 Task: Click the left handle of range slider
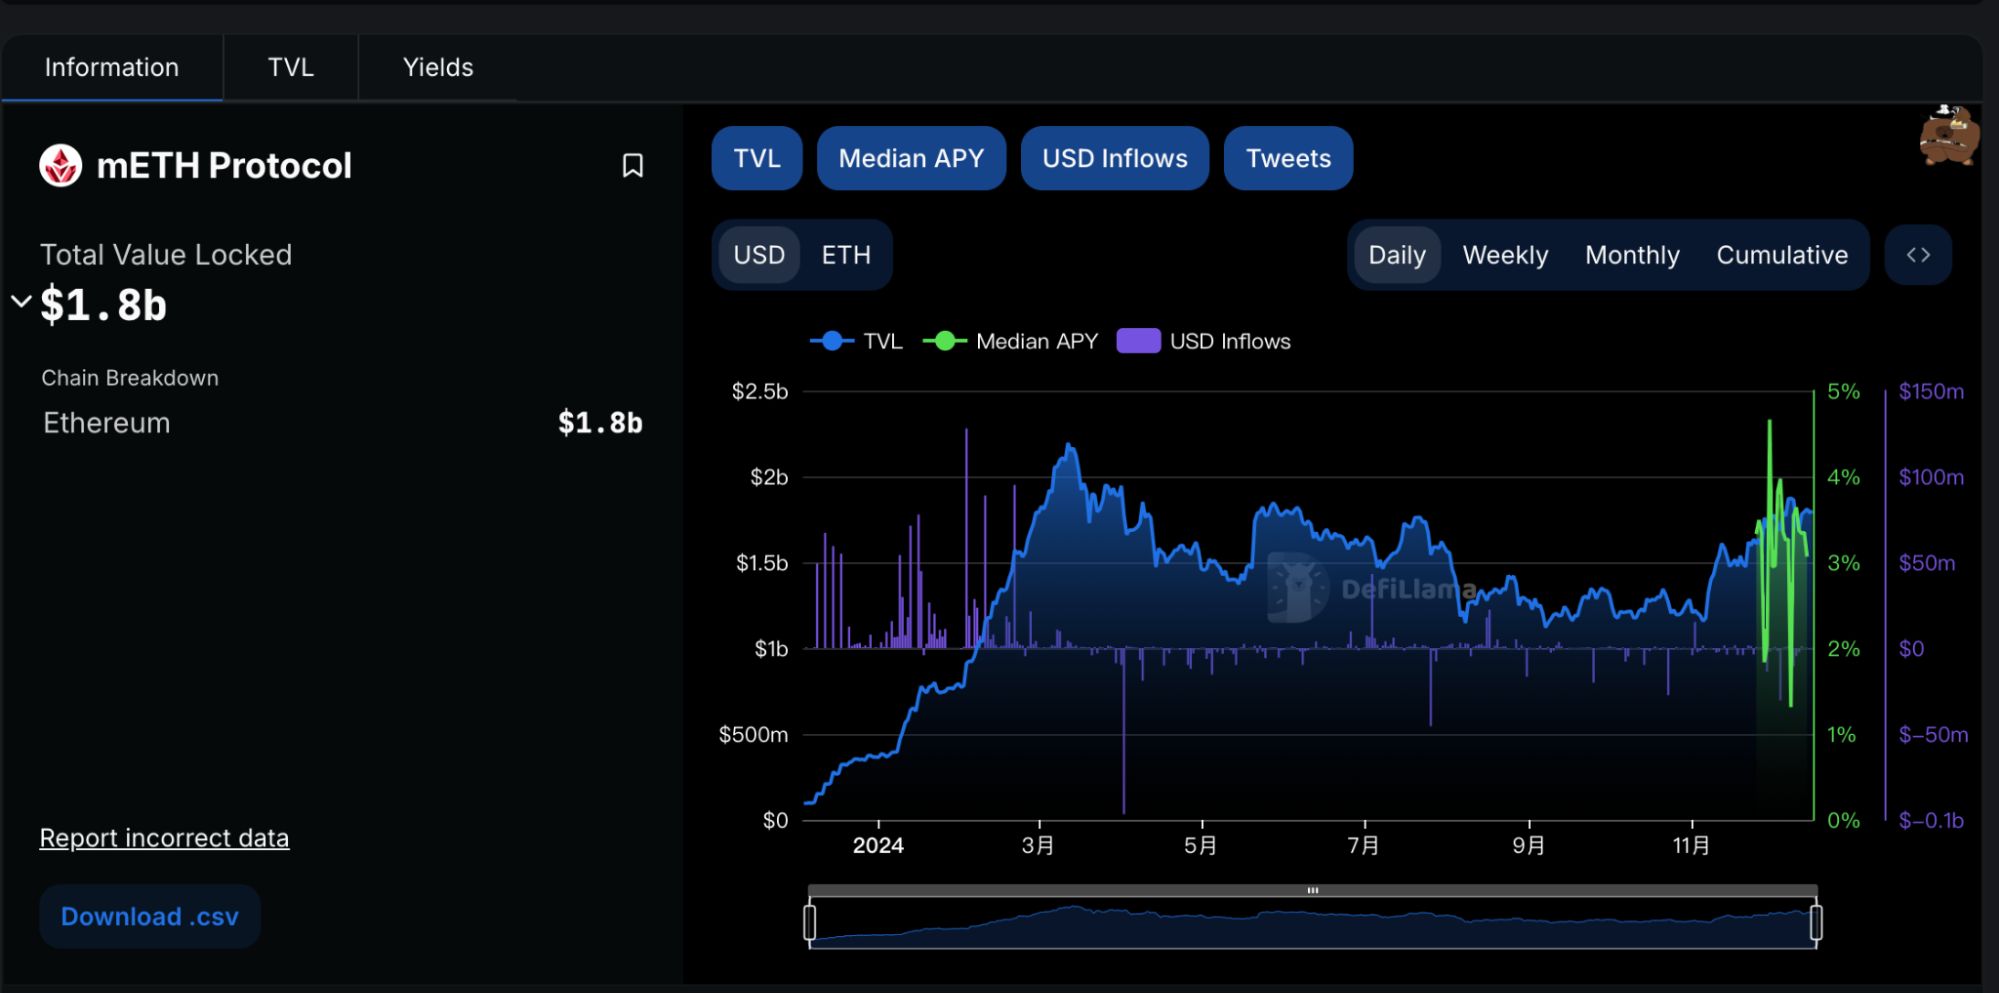(810, 922)
